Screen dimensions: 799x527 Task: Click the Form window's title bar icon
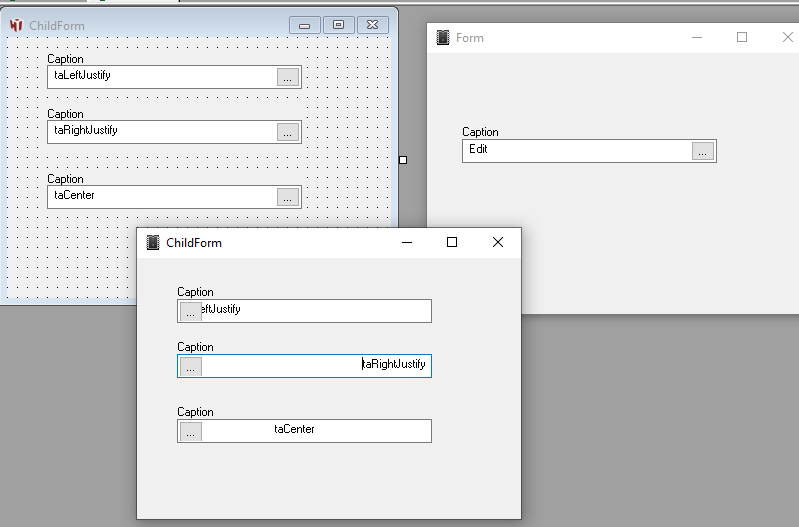[443, 37]
